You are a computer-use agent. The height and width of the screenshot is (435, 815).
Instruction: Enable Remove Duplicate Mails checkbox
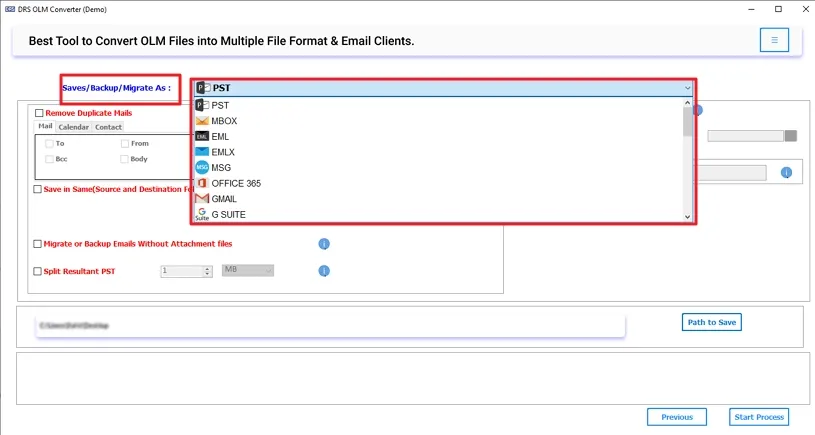(39, 113)
